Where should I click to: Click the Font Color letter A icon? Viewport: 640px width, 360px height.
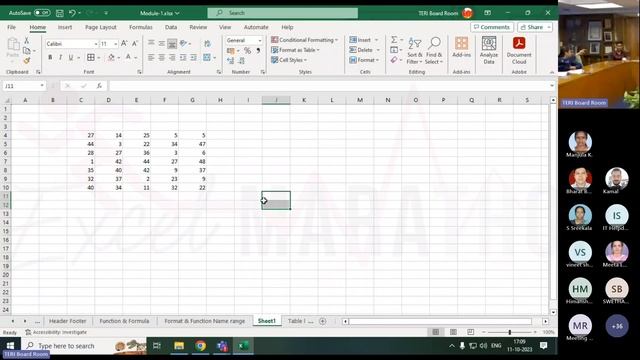pyautogui.click(x=128, y=58)
